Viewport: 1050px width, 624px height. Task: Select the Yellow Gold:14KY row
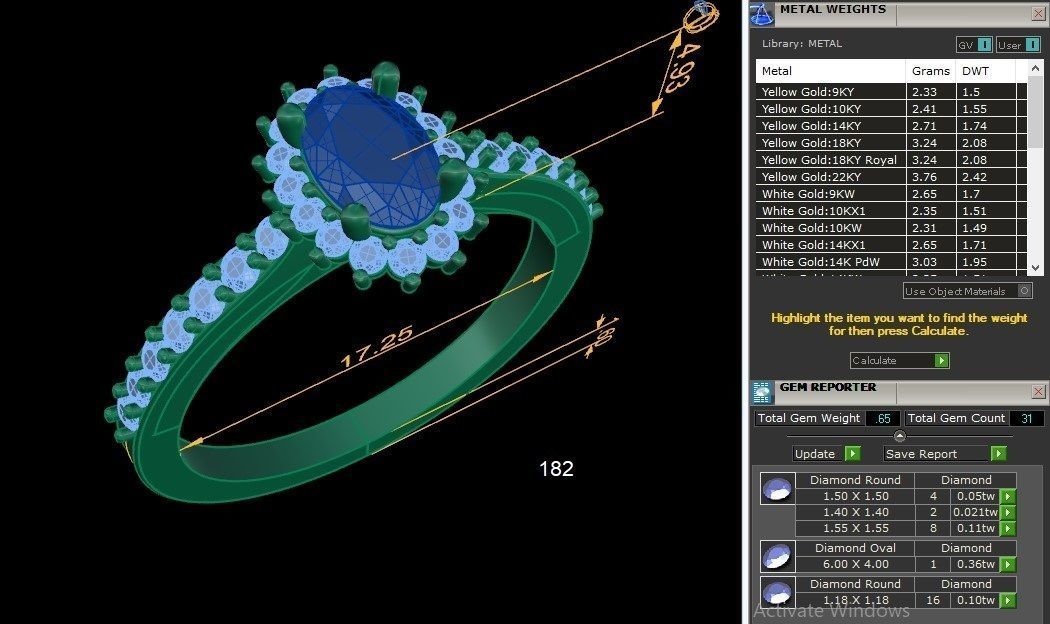point(891,126)
